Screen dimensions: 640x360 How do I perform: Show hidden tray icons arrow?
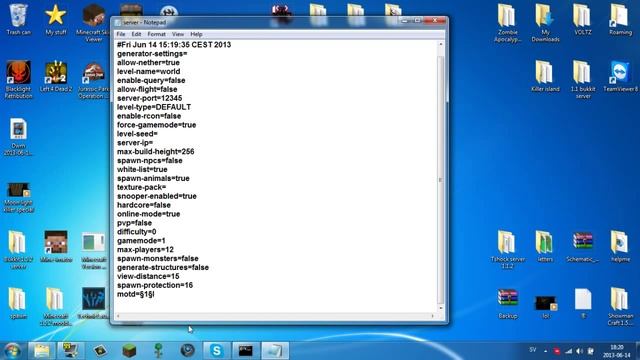click(x=545, y=351)
